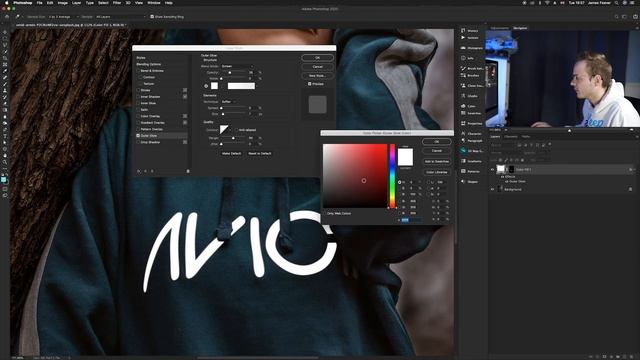Click OK in the Layer Style dialog
This screenshot has width=640, height=360.
pos(318,58)
